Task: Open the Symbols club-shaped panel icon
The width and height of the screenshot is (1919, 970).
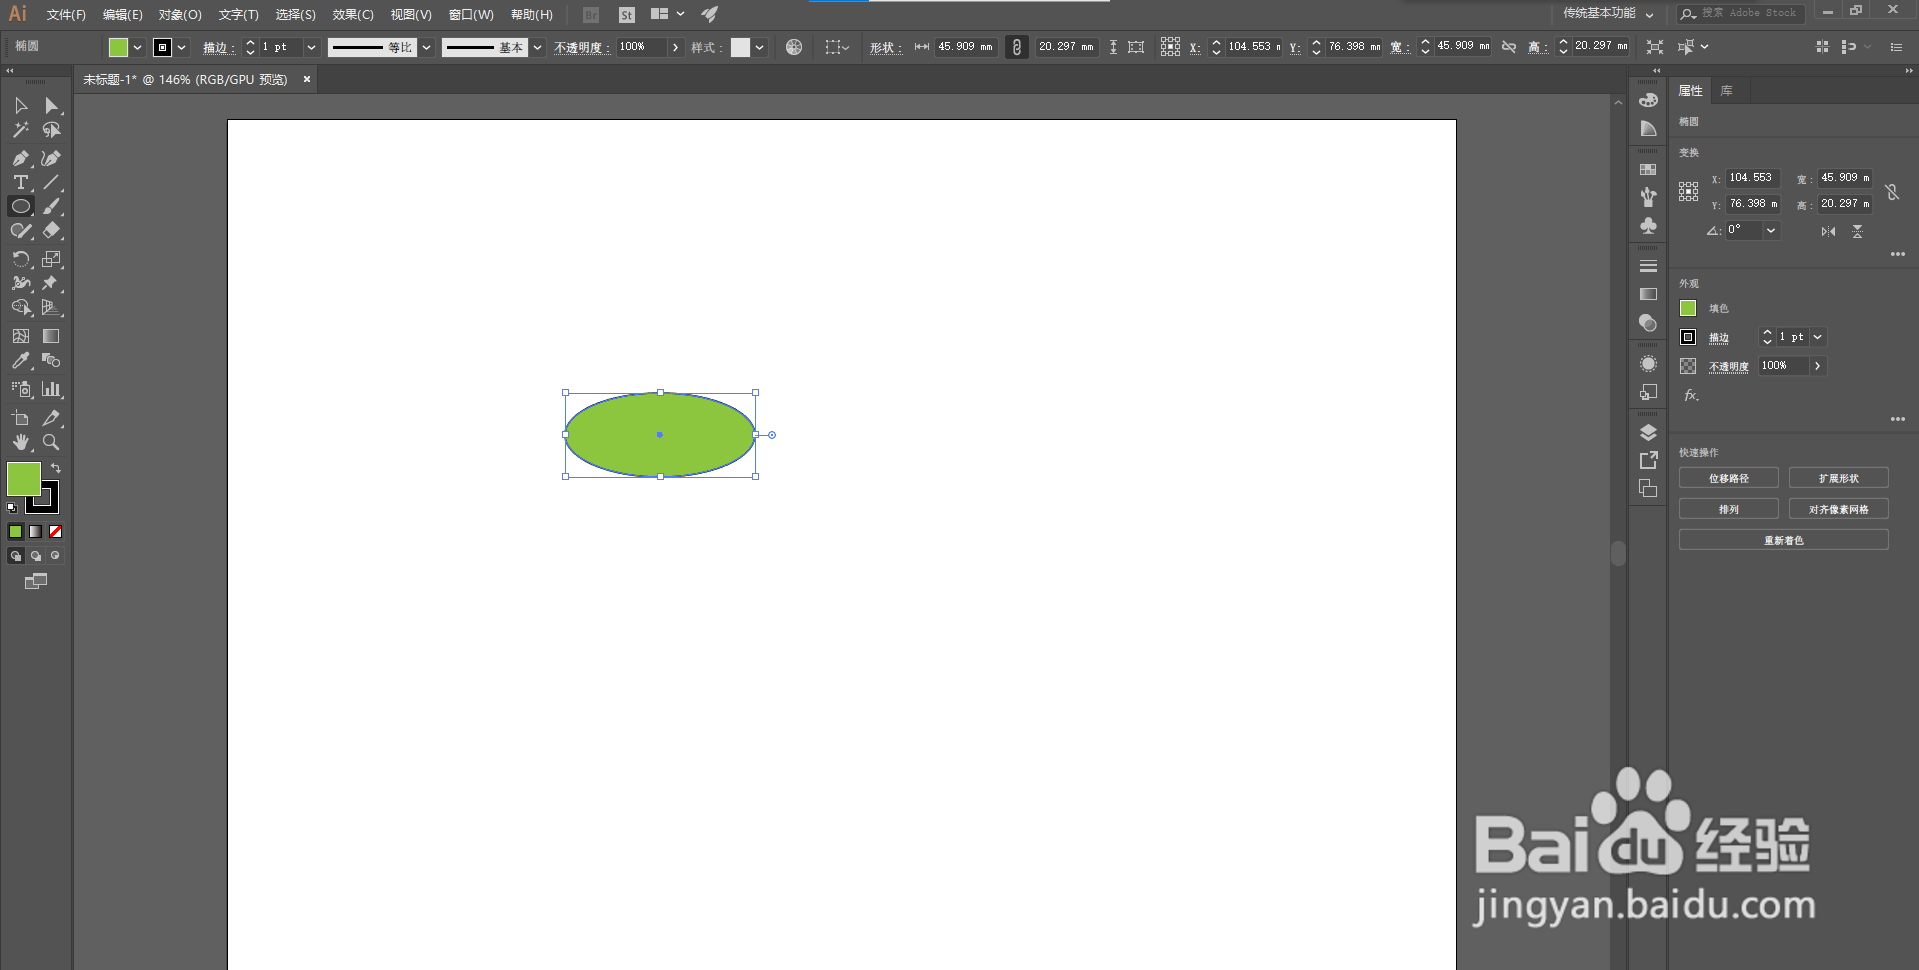Action: 1649,226
